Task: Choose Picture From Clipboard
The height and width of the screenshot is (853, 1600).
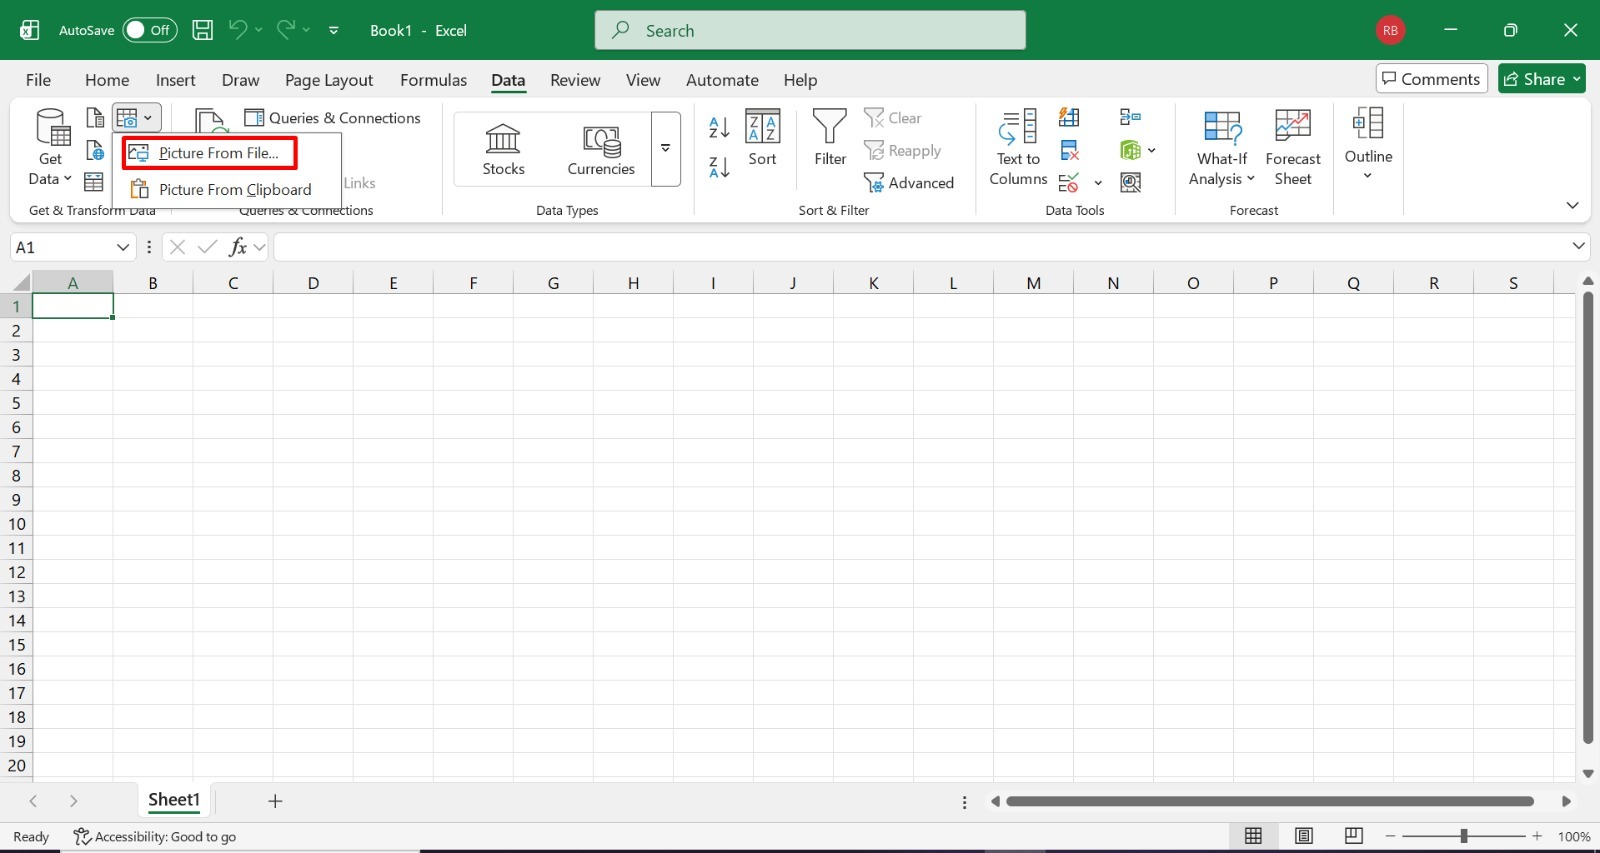Action: tap(227, 190)
